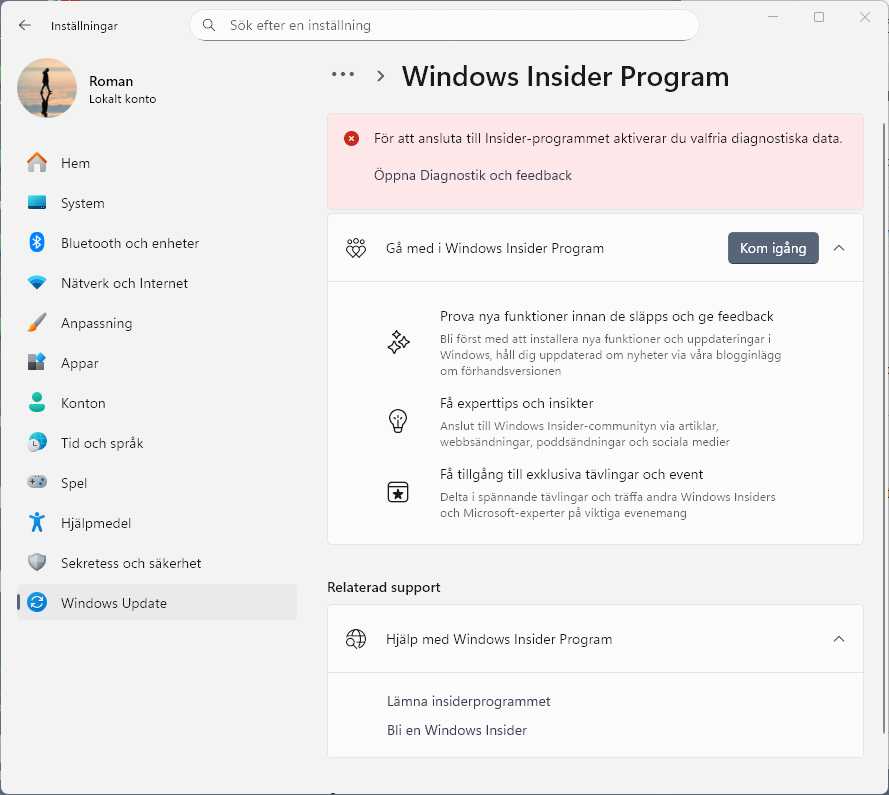Follow the Lämna insiderprogrammet link
The height and width of the screenshot is (795, 889).
click(468, 701)
